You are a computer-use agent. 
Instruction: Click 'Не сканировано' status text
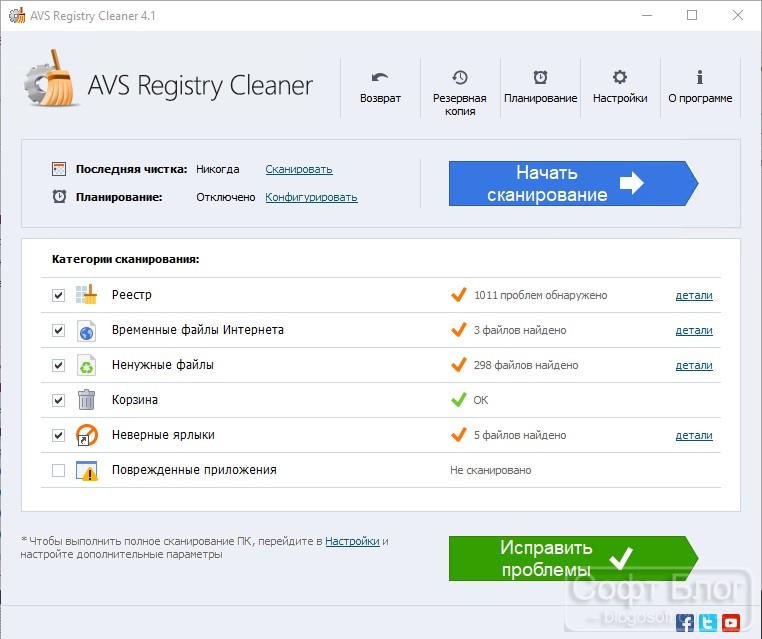click(490, 470)
